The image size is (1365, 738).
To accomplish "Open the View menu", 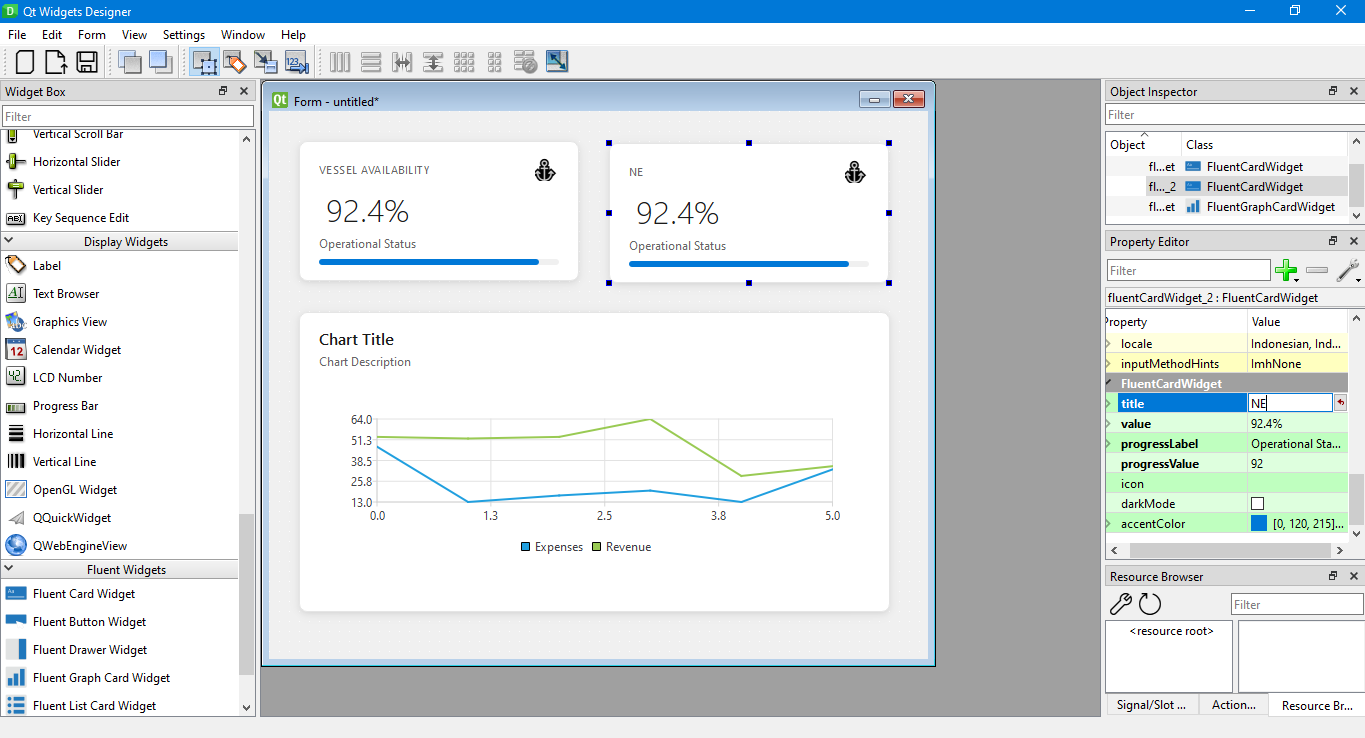I will (x=135, y=34).
